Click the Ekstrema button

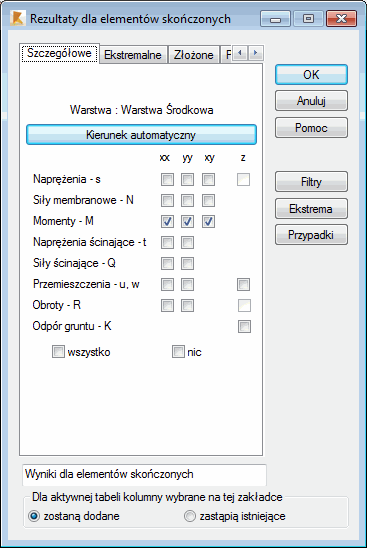pyautogui.click(x=311, y=209)
